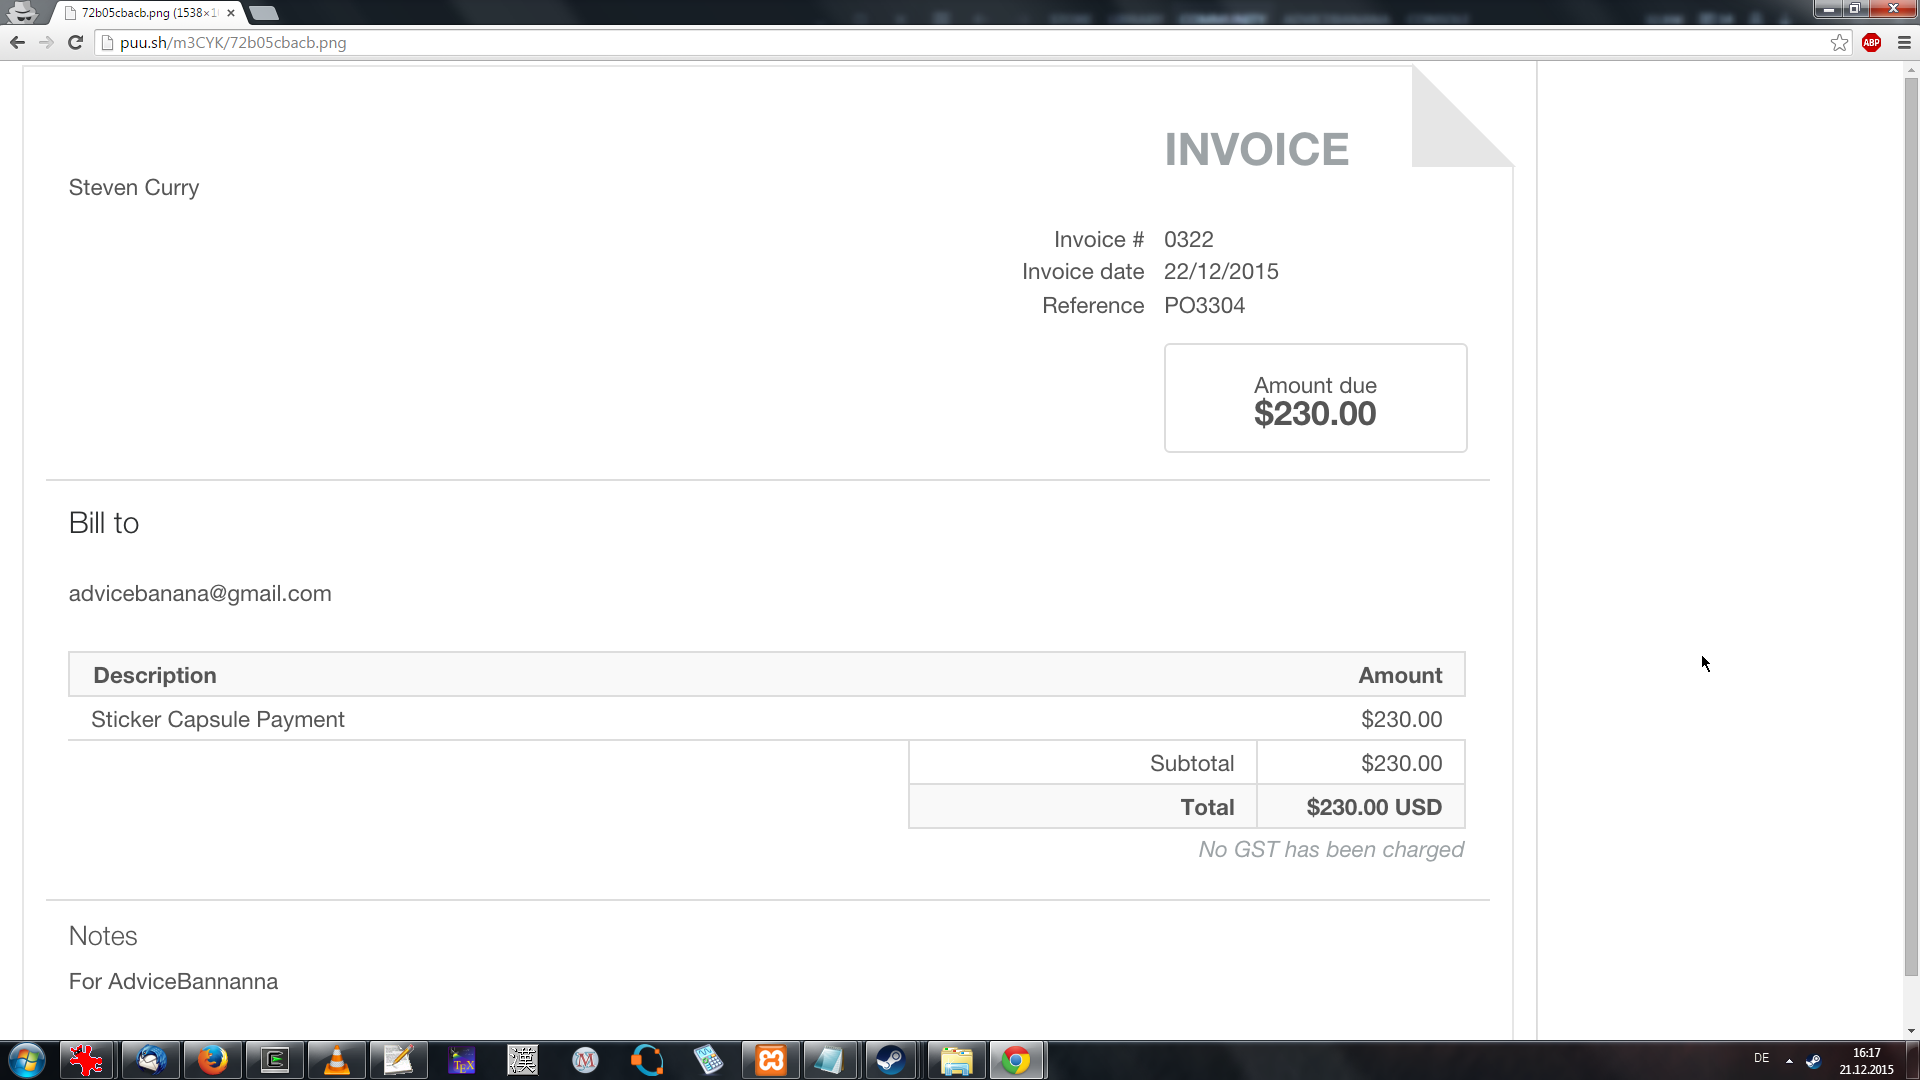Open a new tab button
Viewport: 1920px width, 1080px height.
[x=264, y=13]
